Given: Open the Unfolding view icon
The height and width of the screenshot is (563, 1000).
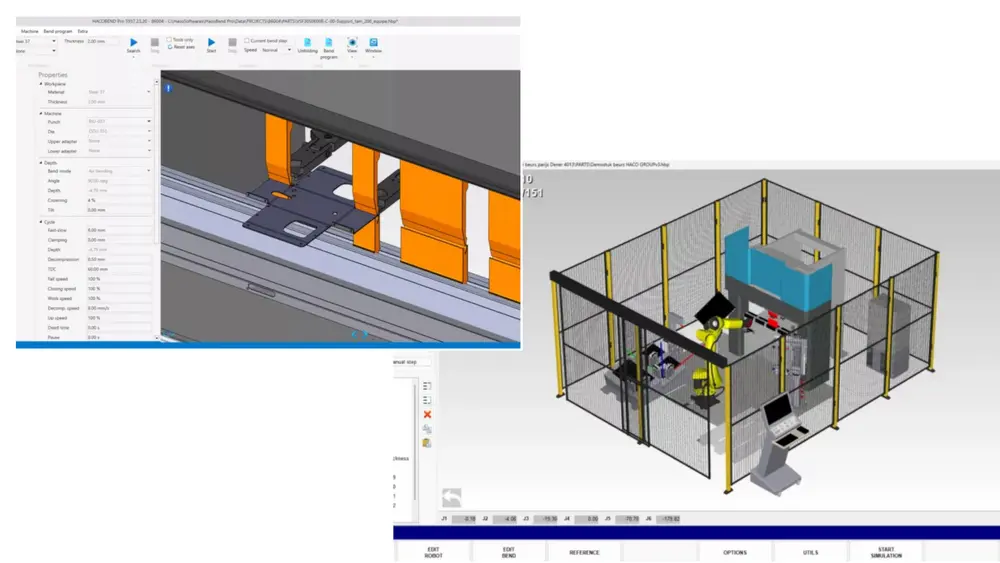Looking at the screenshot, I should point(307,42).
